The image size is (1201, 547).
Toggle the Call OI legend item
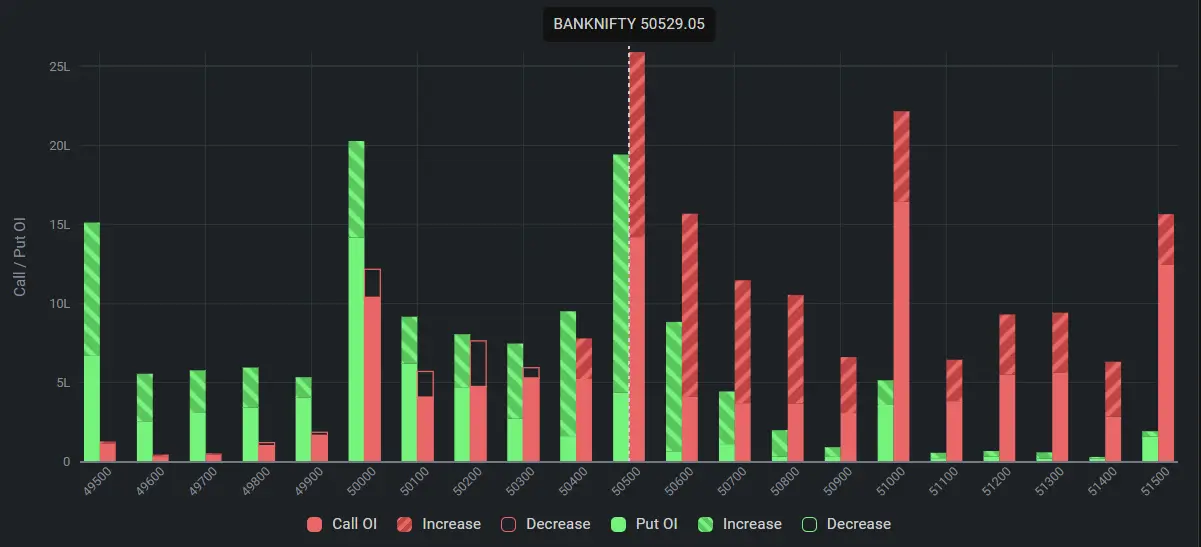click(345, 524)
